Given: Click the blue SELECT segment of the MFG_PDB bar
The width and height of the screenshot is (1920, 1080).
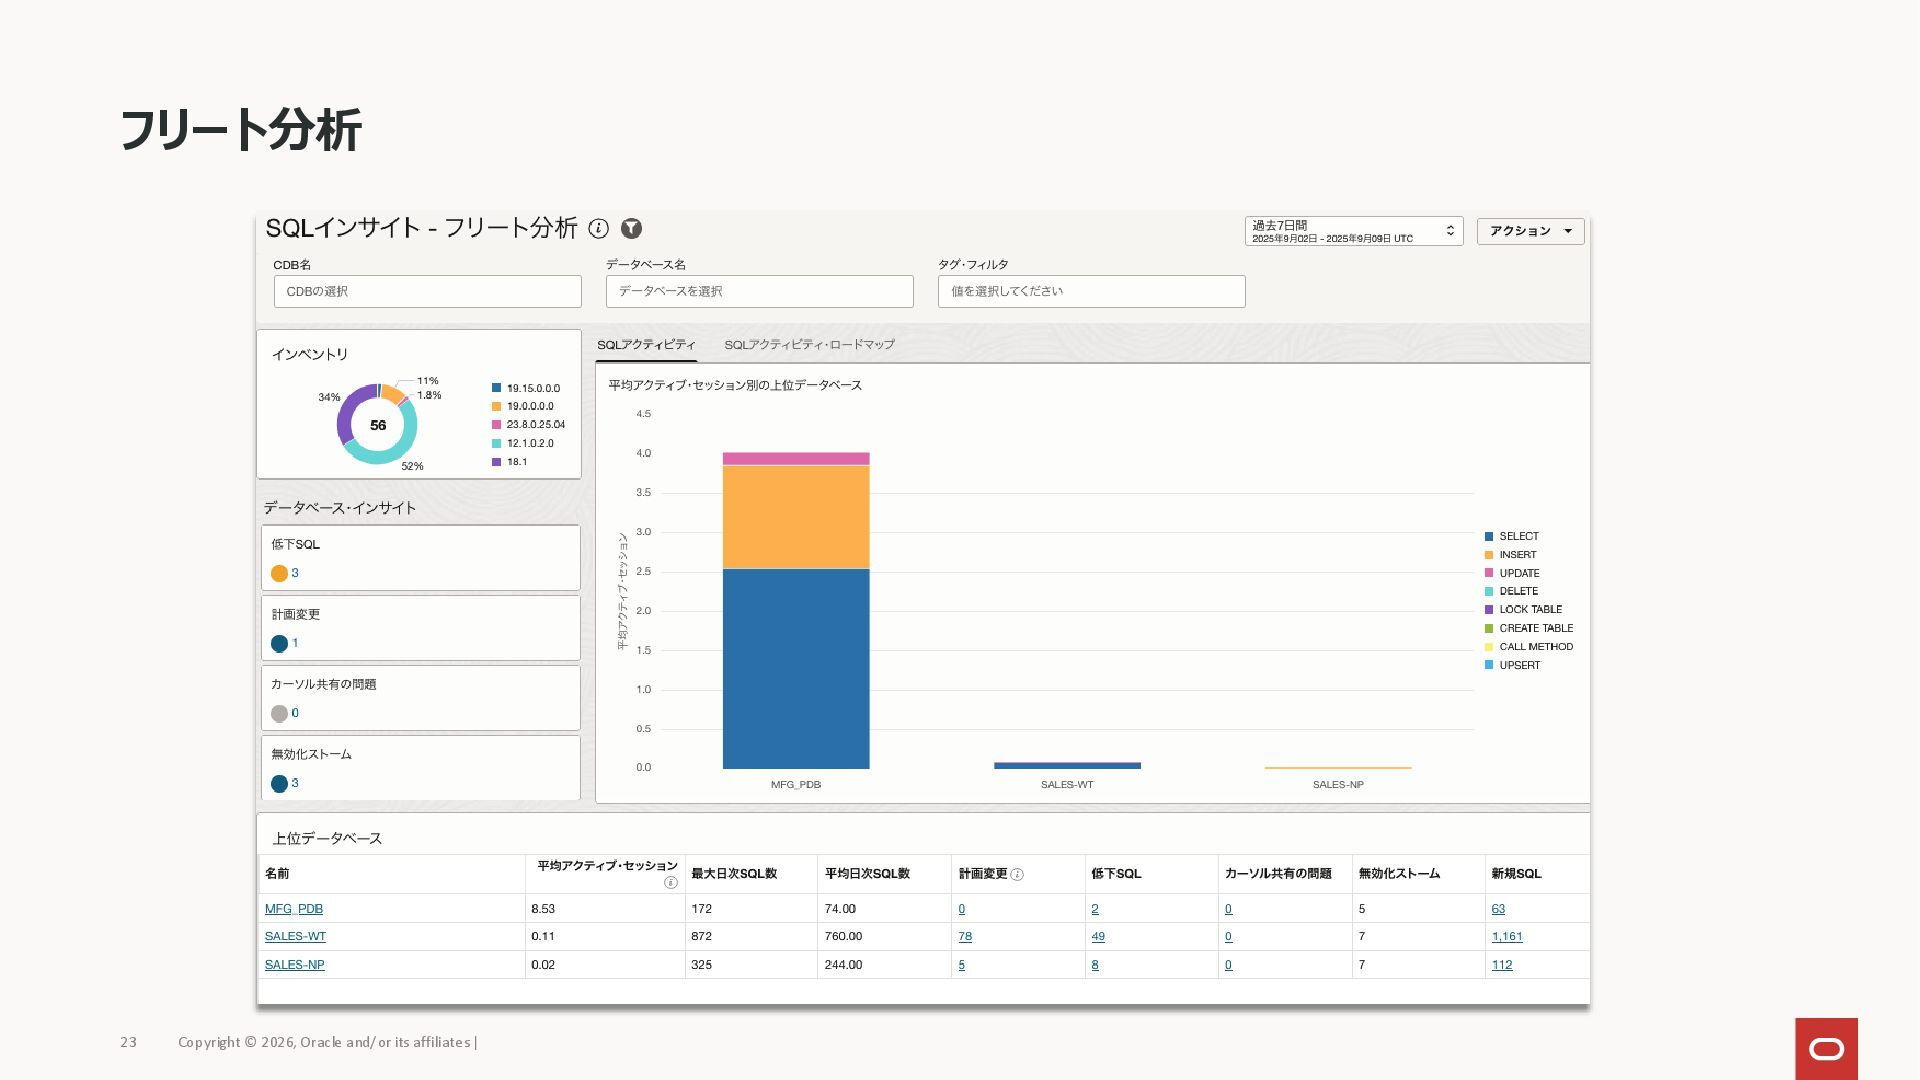Looking at the screenshot, I should [x=795, y=668].
